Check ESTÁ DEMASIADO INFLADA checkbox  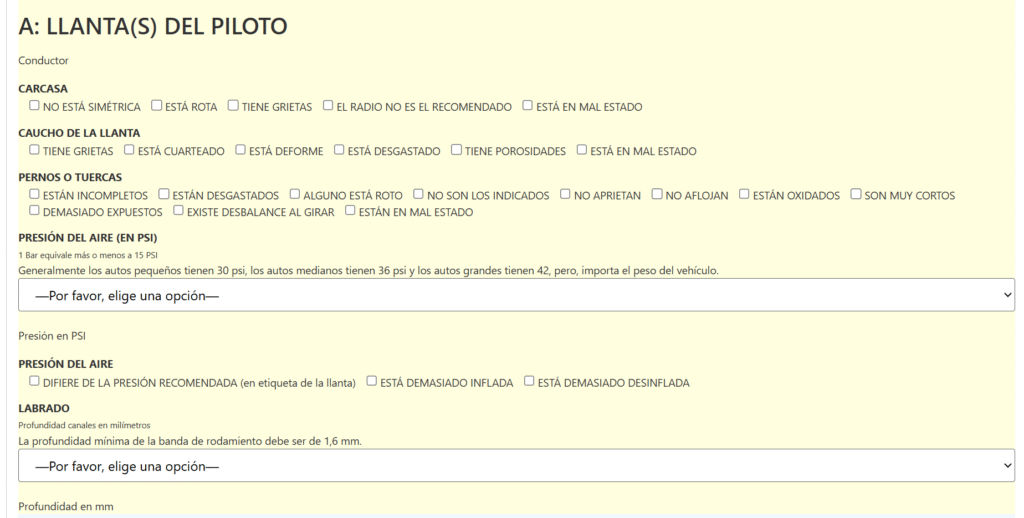tap(372, 381)
